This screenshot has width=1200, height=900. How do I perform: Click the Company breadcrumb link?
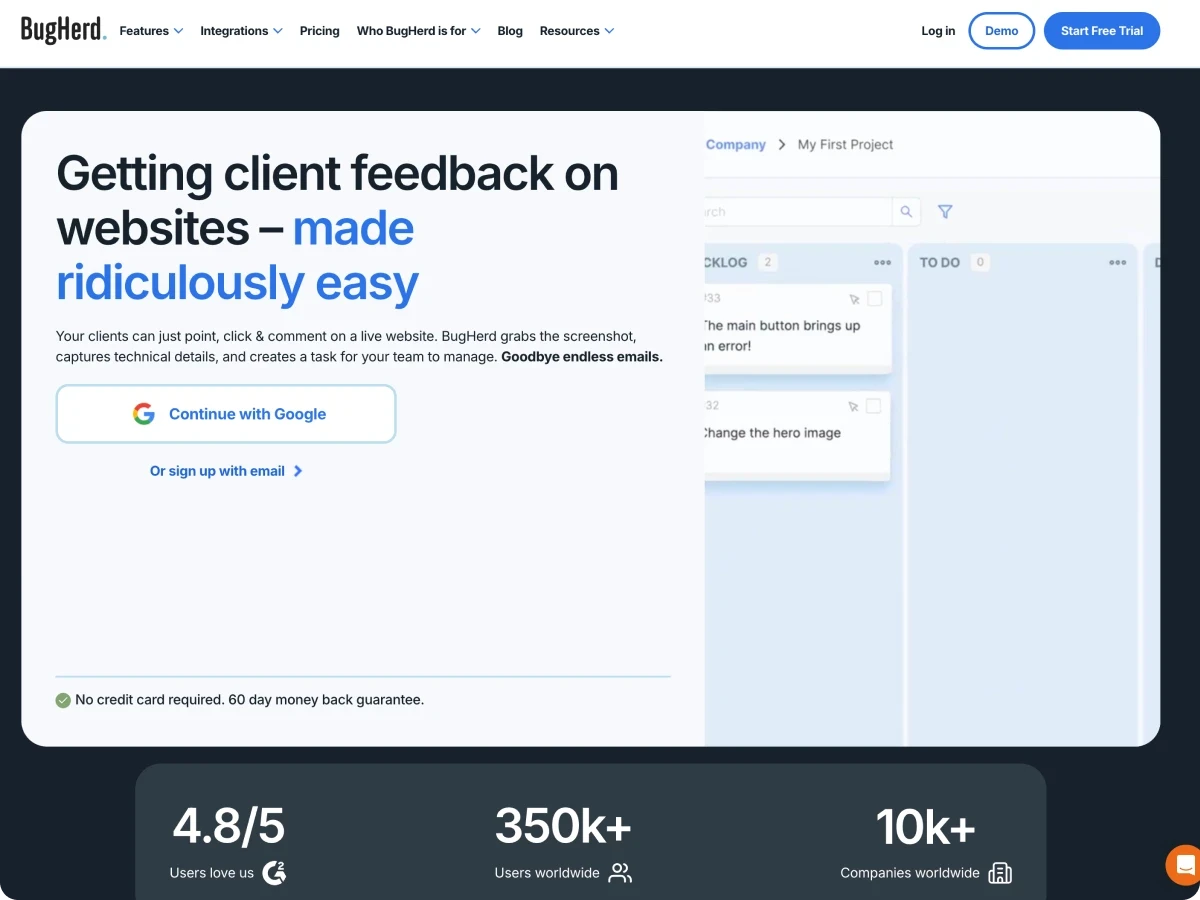735,145
